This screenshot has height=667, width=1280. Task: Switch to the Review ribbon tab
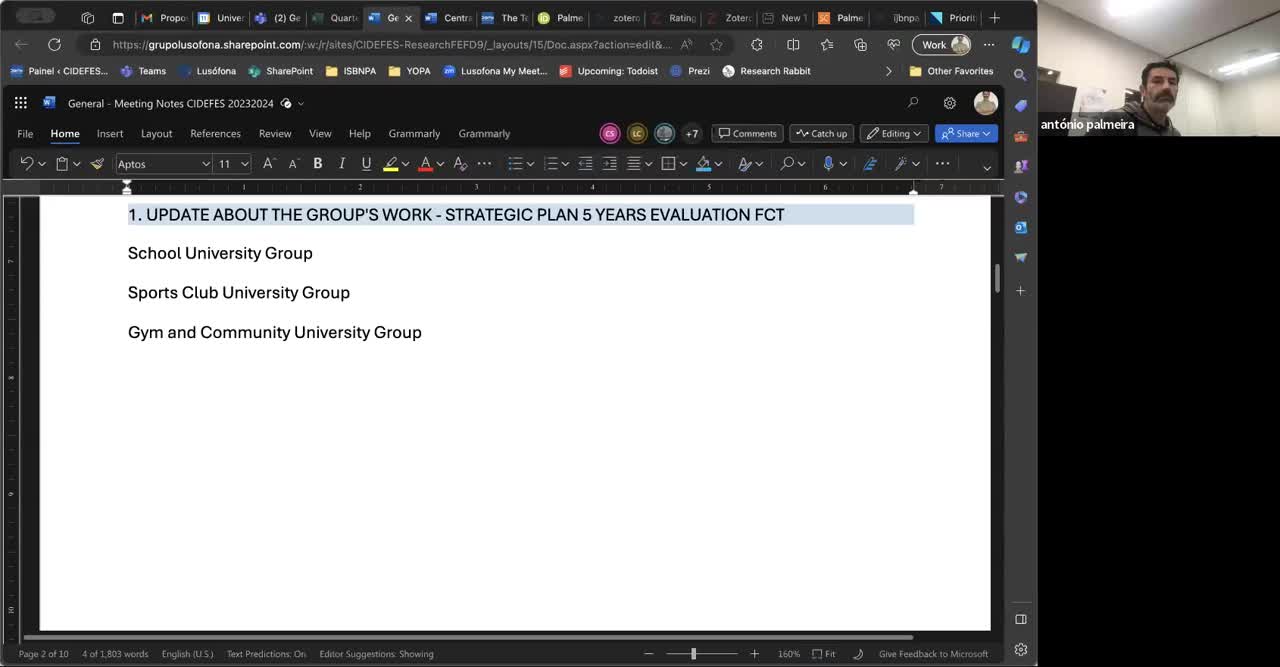point(275,133)
